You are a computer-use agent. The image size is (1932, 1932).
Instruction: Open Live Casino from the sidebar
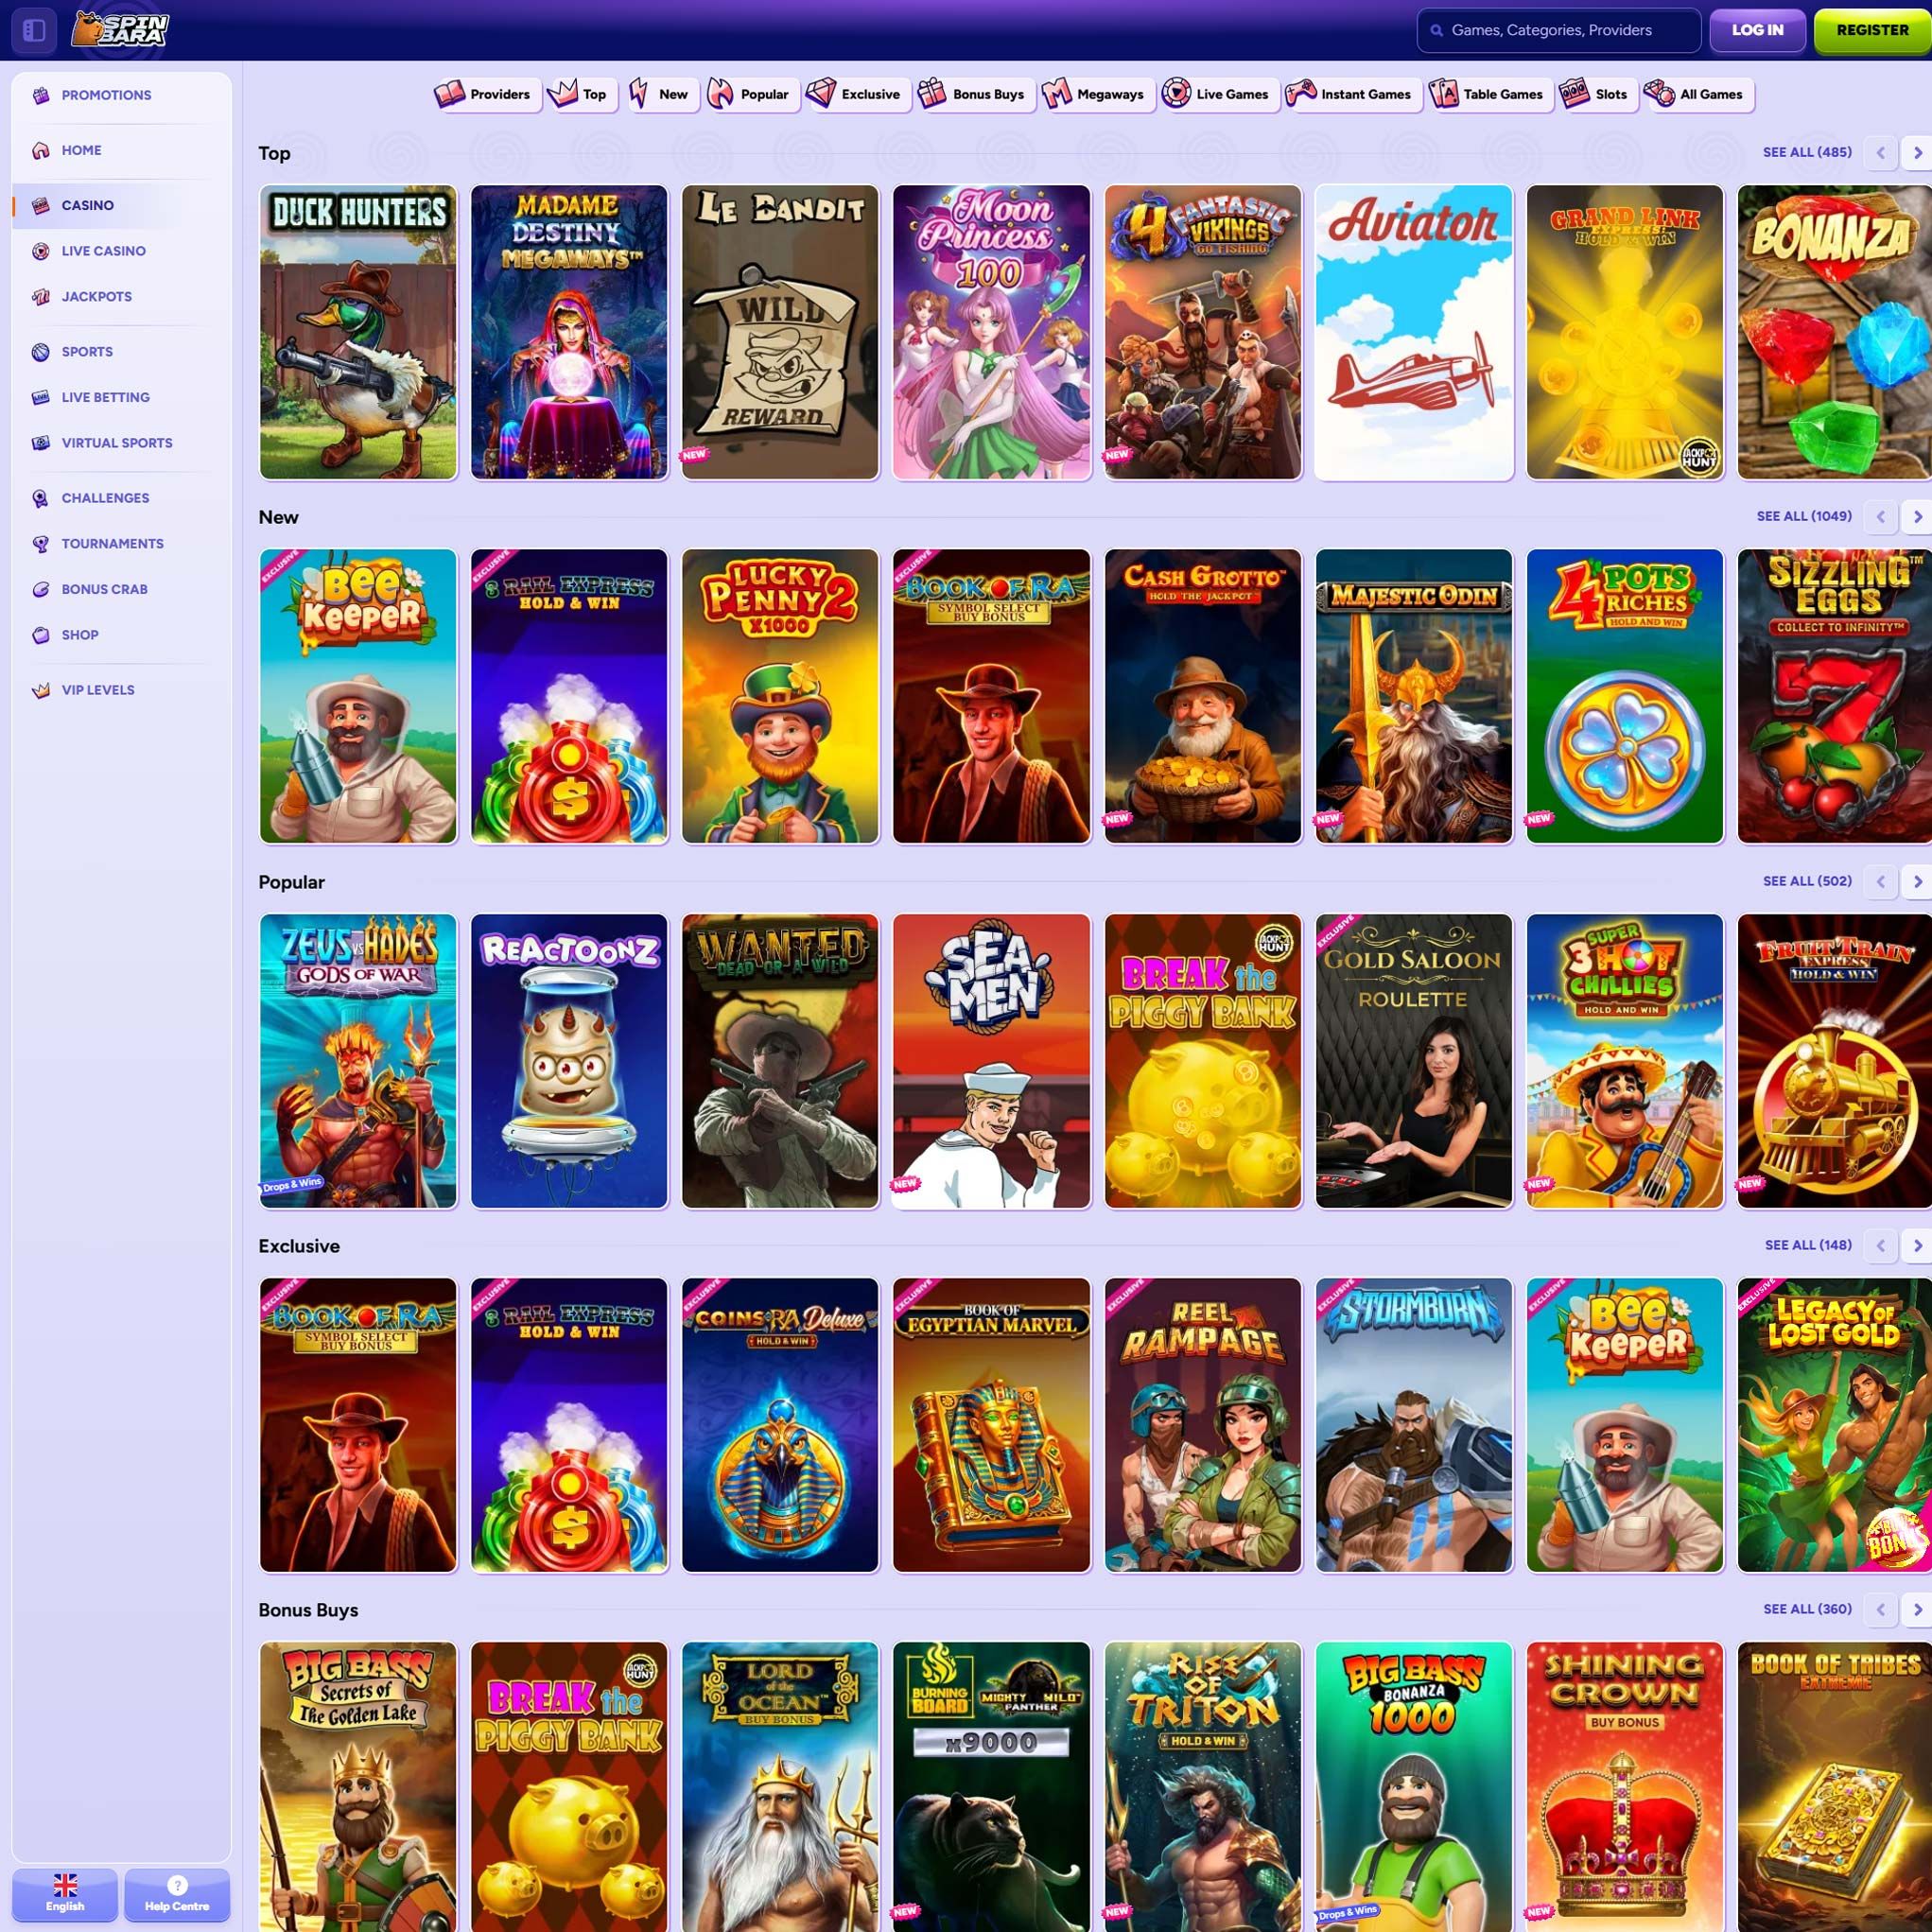(x=103, y=251)
